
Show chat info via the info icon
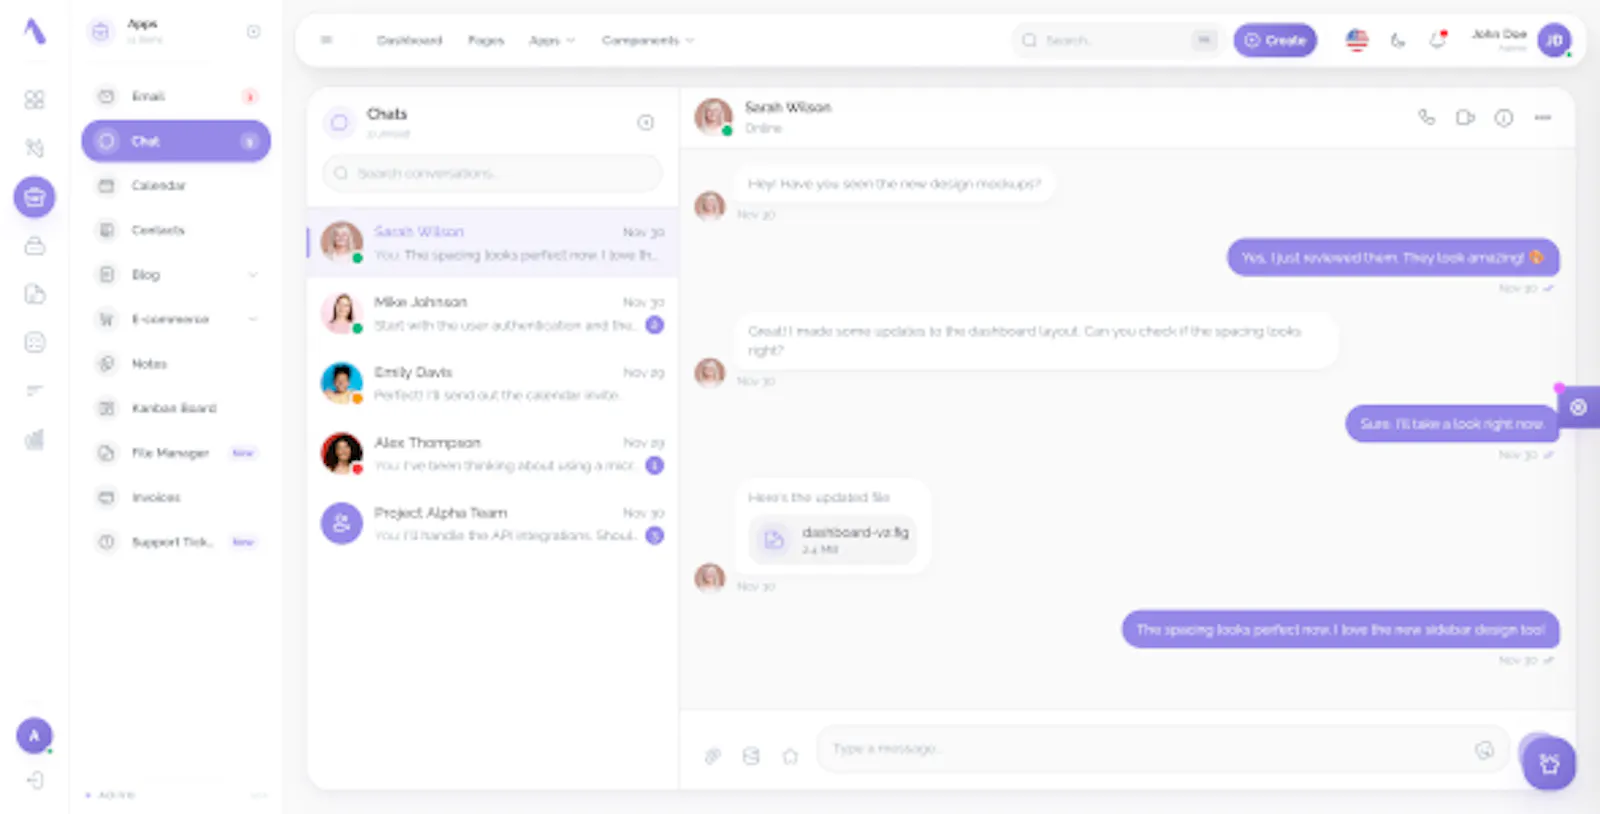point(1504,118)
